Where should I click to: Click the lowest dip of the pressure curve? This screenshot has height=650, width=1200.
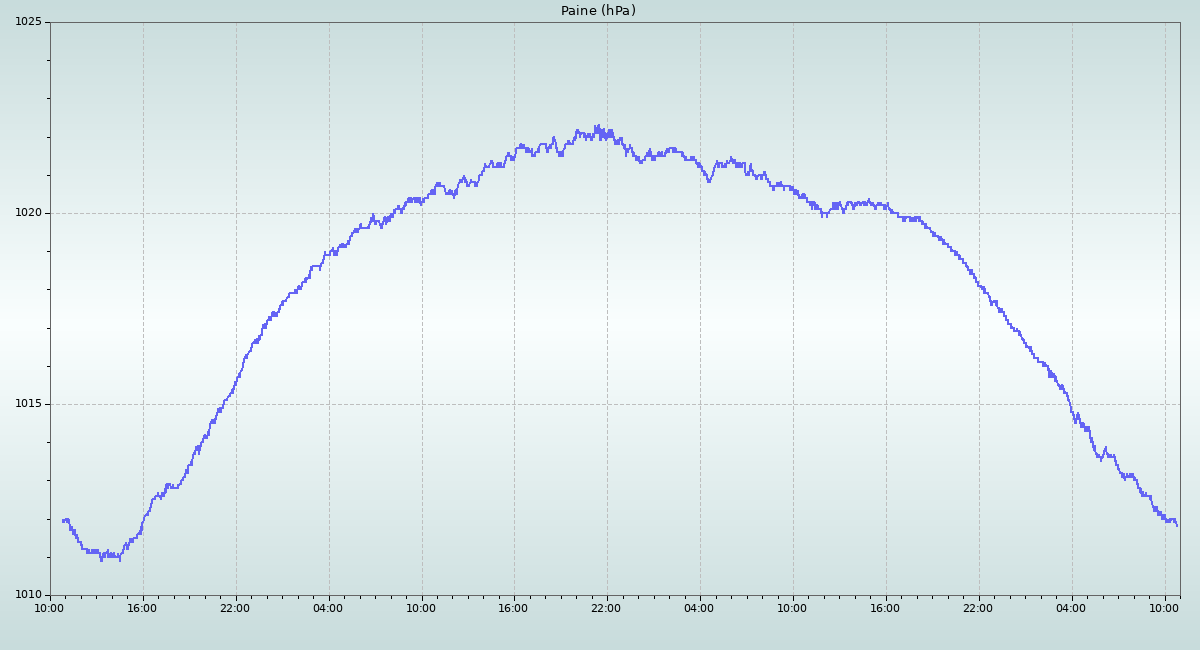(x=101, y=559)
